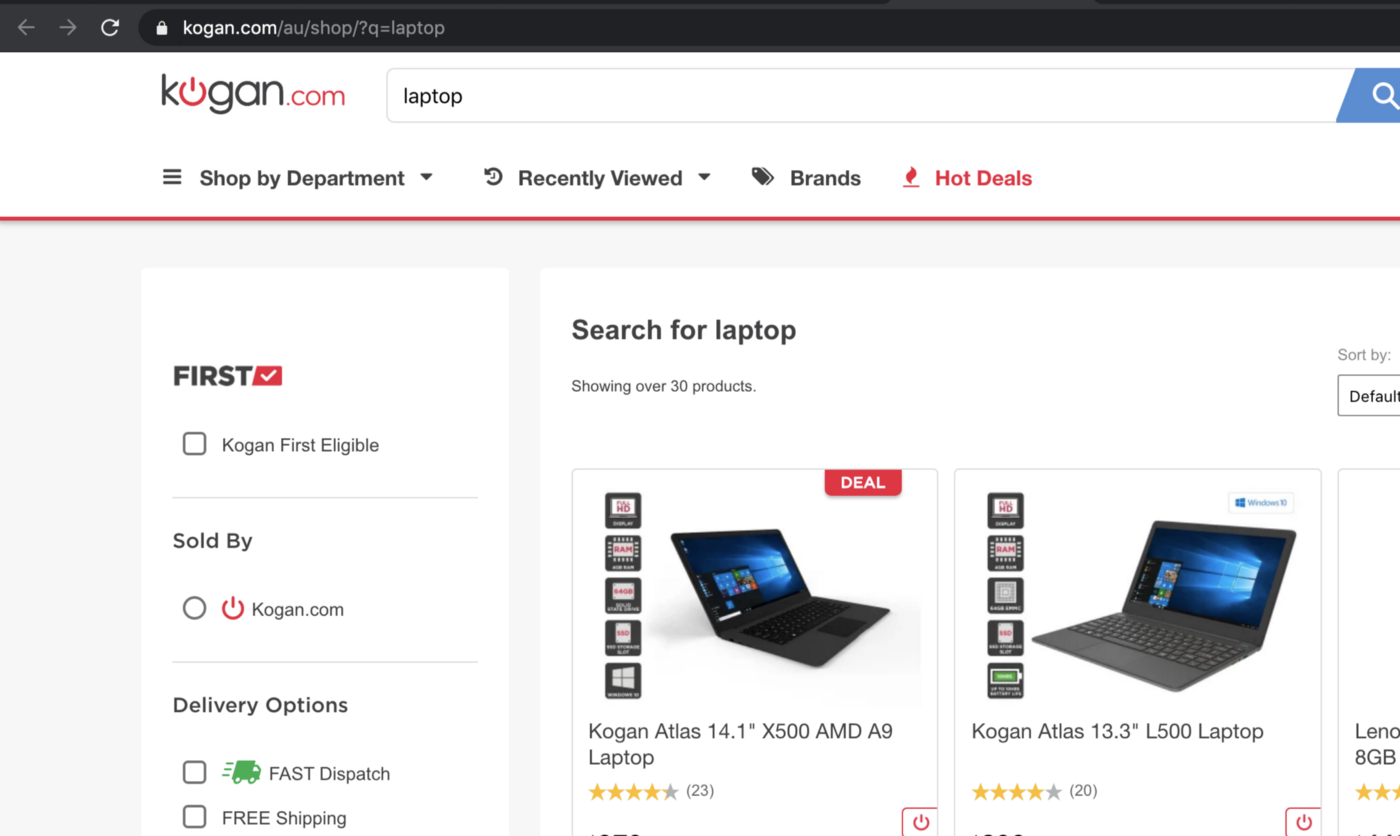
Task: Click the browser reload icon
Action: pyautogui.click(x=110, y=28)
